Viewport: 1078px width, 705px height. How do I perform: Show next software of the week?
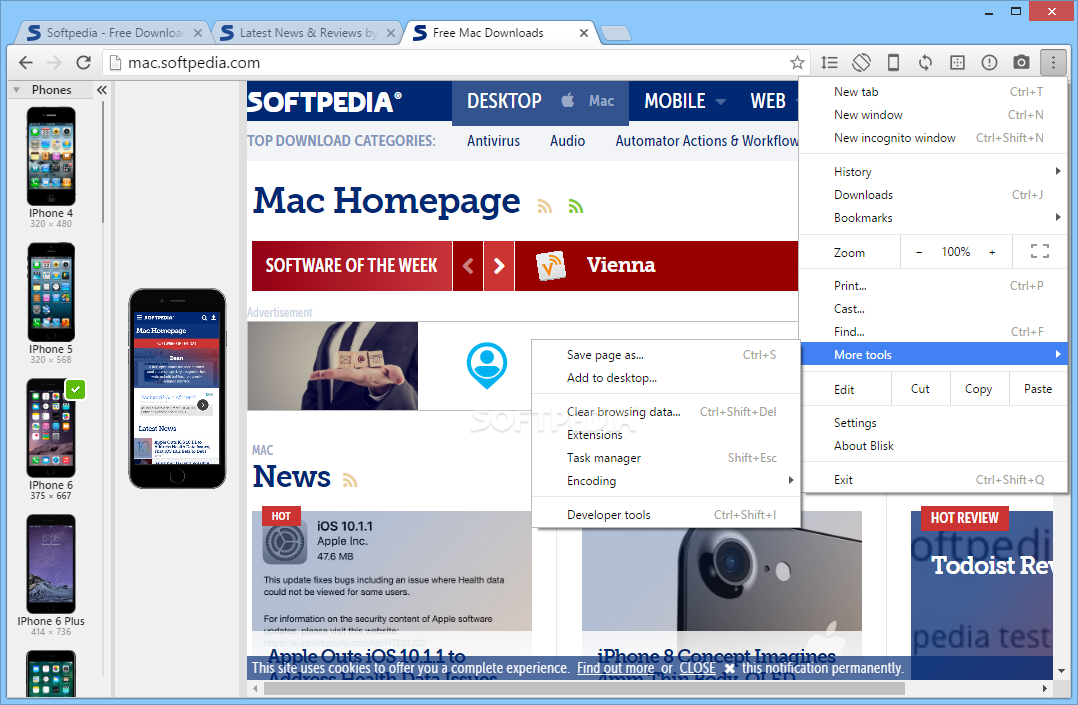coord(499,265)
